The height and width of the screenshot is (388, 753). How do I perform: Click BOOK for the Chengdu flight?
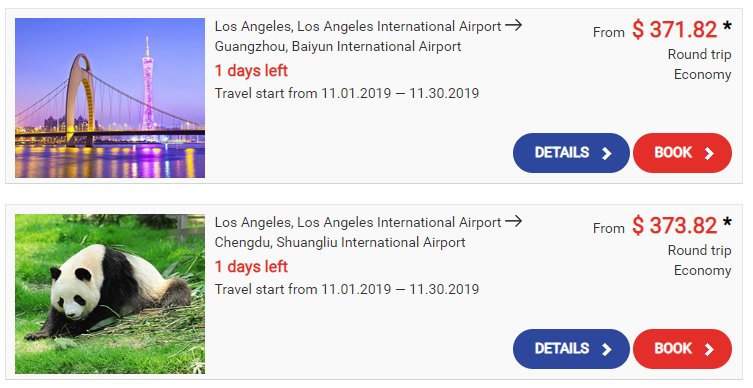point(682,349)
